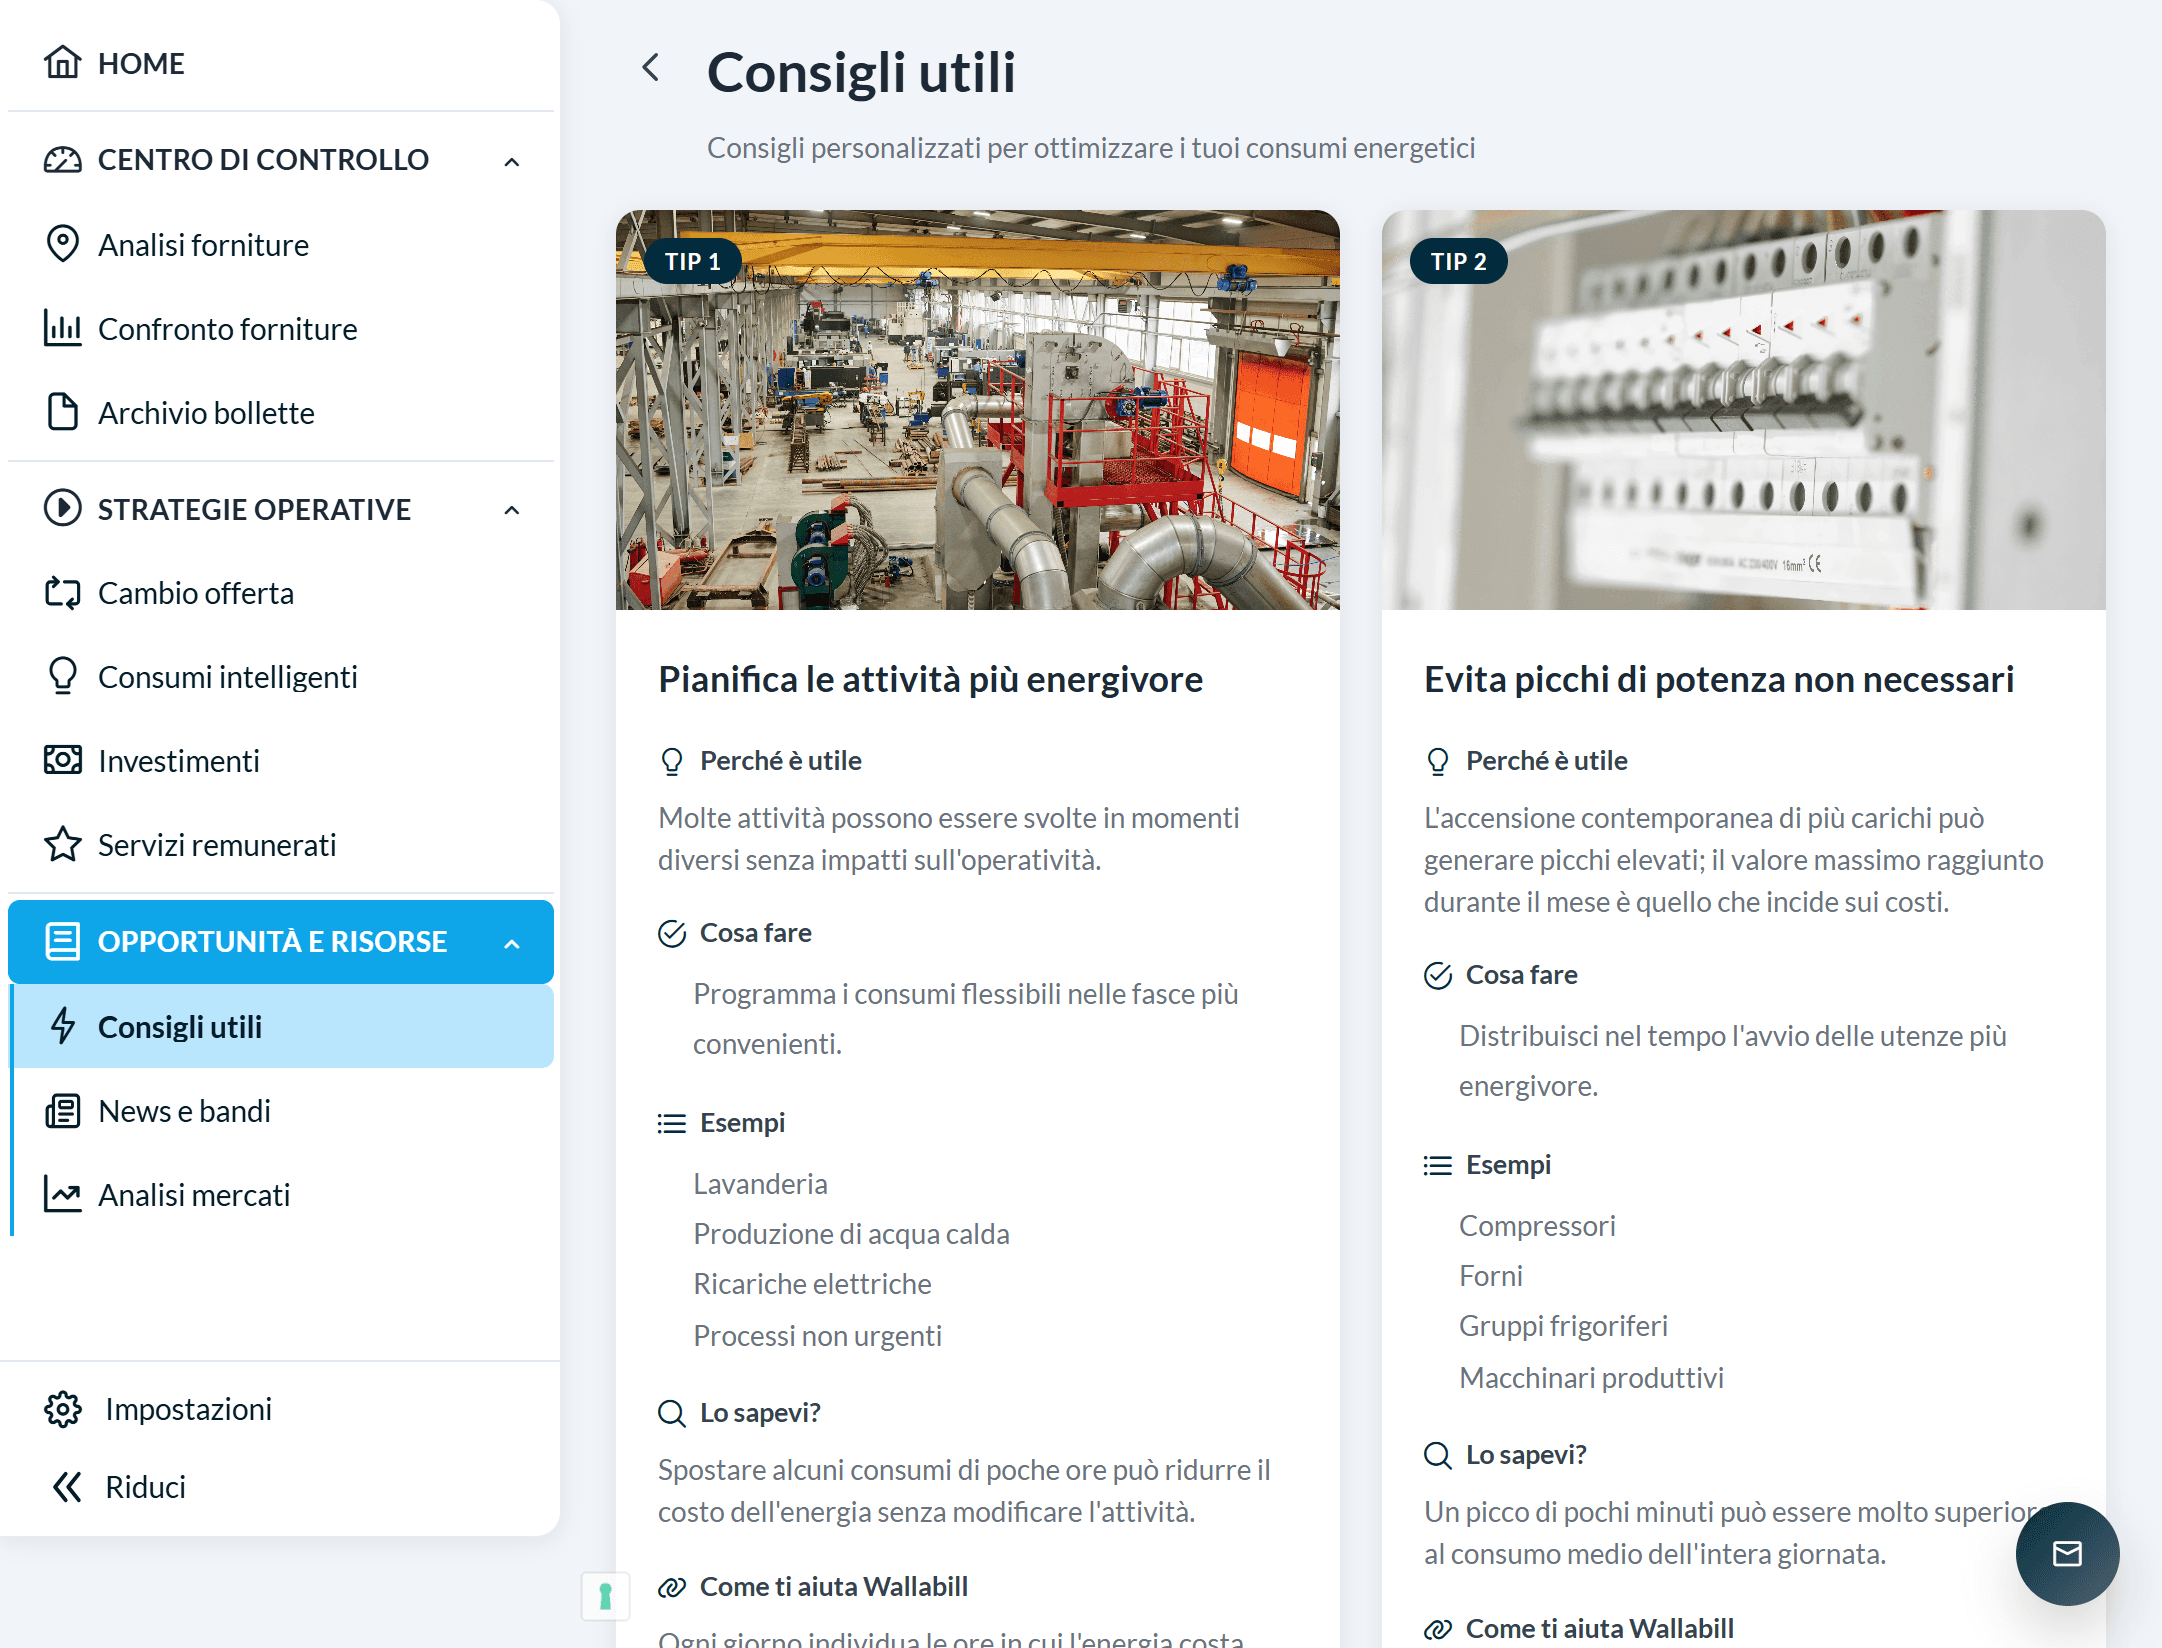Click the Macchinari produttivi example item

coord(1591,1378)
